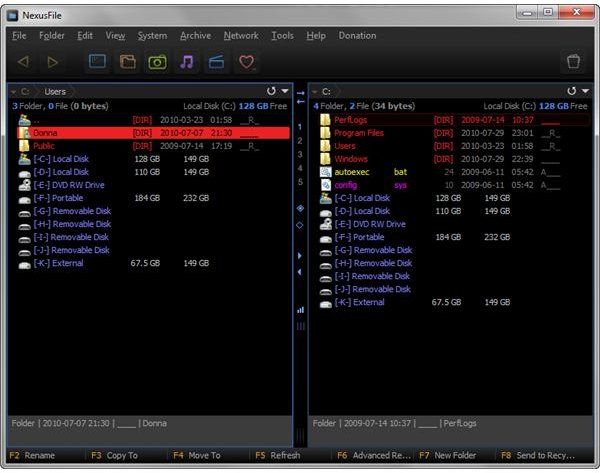This screenshot has height=473, width=600.
Task: Click the F3 Copy To button
Action: pyautogui.click(x=114, y=455)
